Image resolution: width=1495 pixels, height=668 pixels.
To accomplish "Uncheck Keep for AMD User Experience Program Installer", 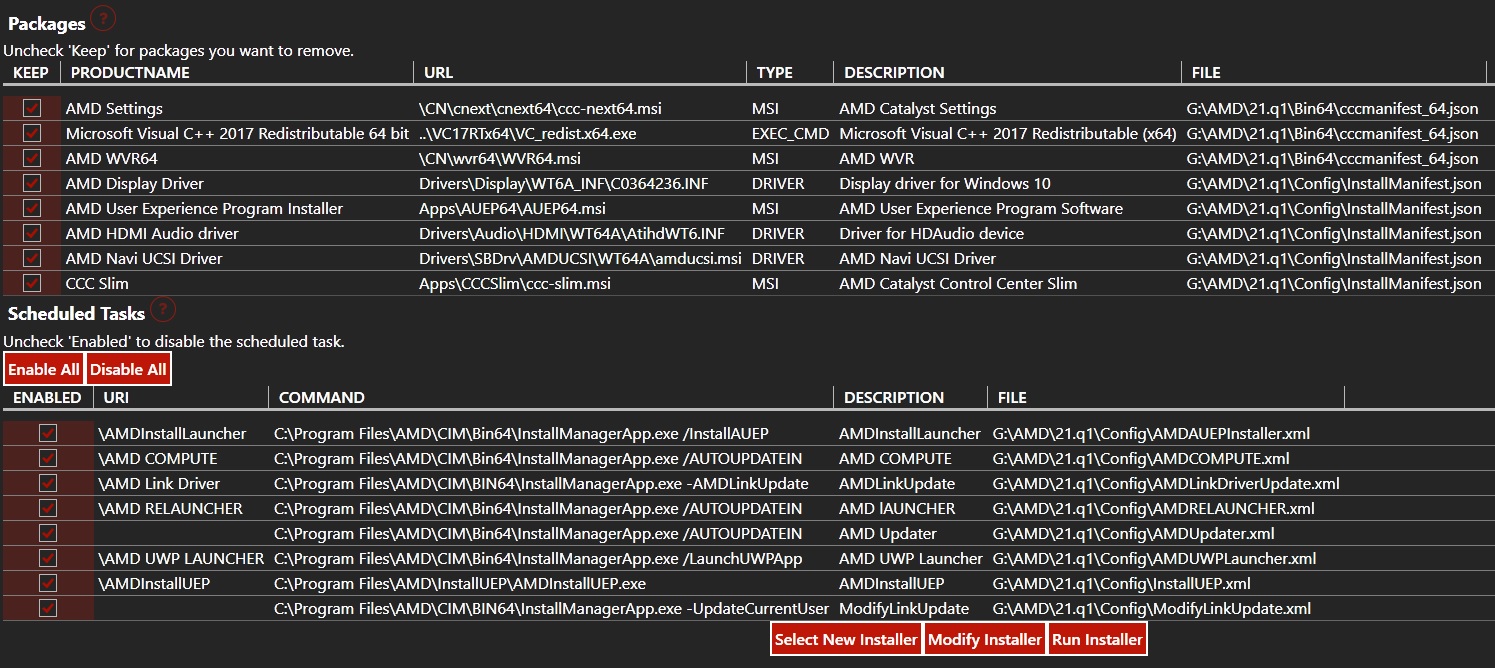I will (x=32, y=208).
